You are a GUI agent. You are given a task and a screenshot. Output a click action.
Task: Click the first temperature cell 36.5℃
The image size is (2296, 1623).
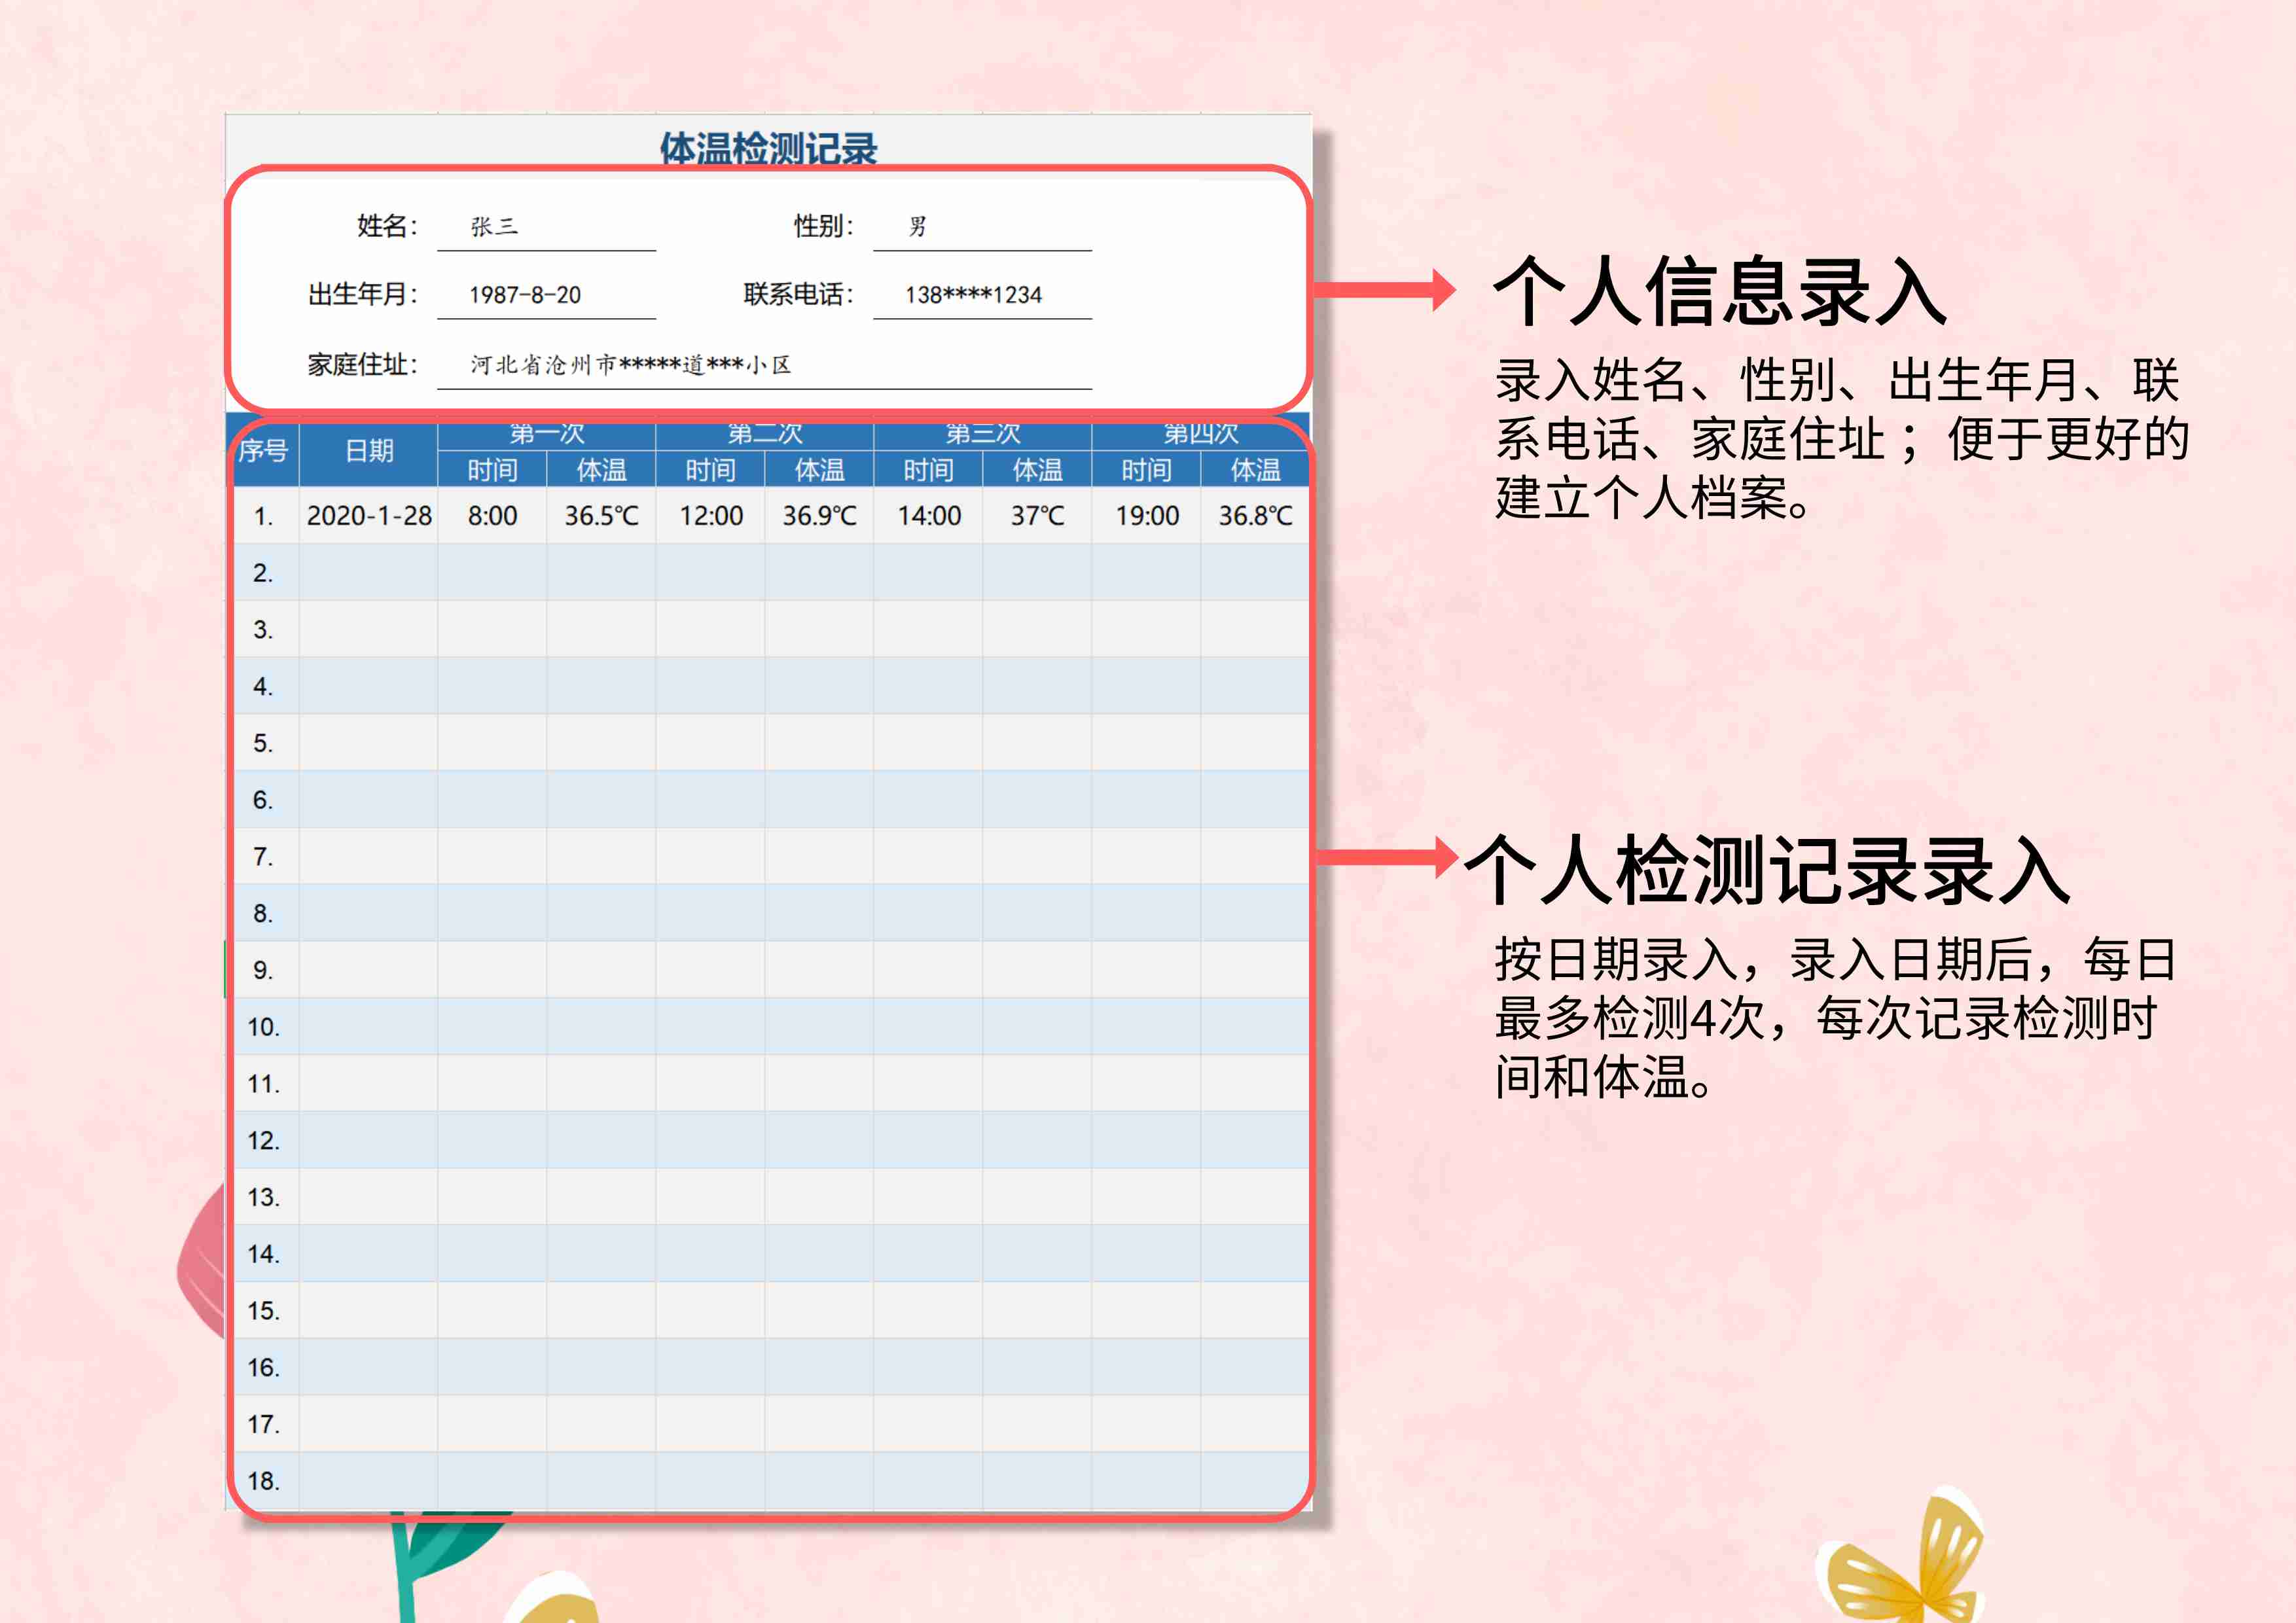pos(601,516)
